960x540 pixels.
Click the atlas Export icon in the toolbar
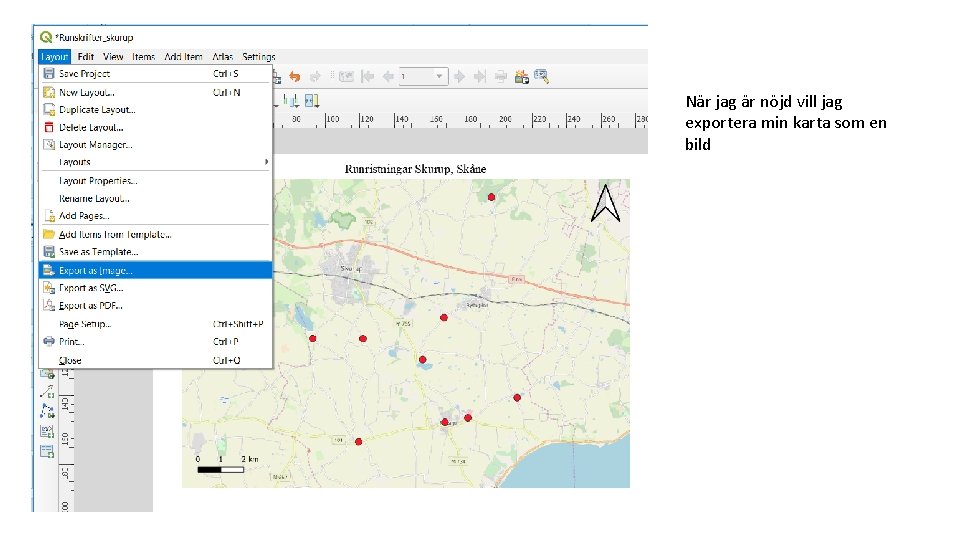pyautogui.click(x=521, y=76)
